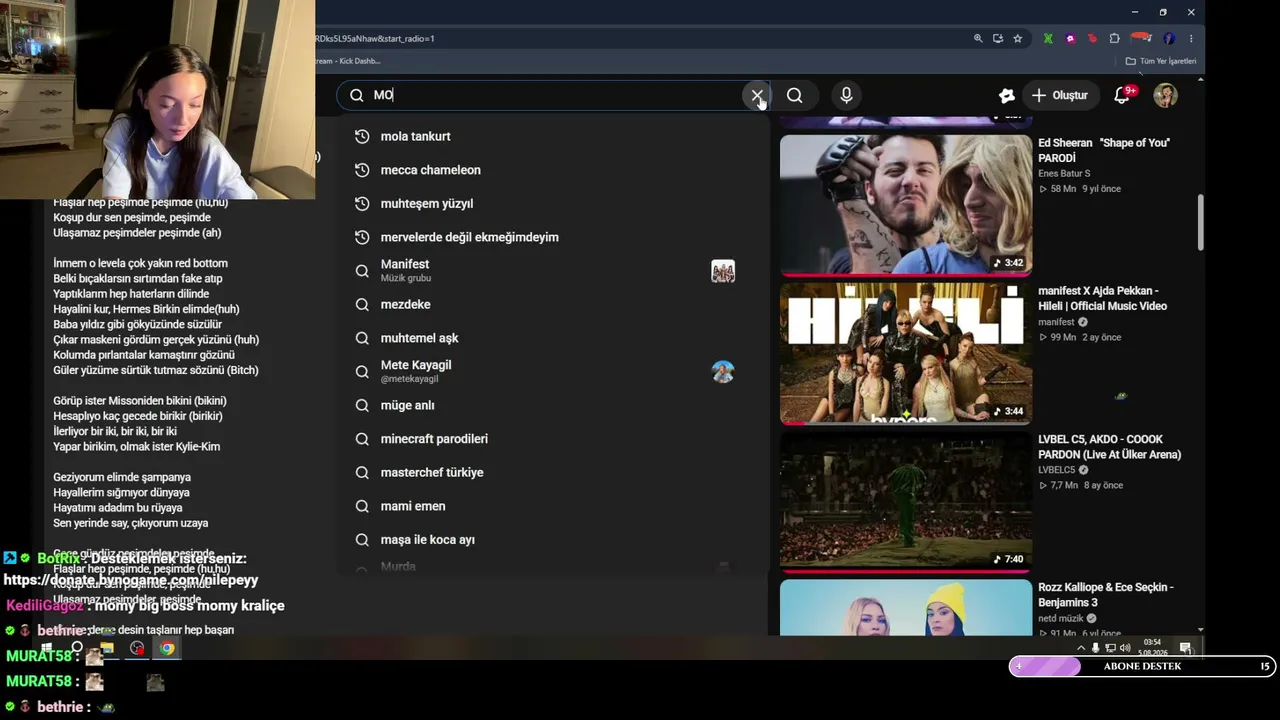Viewport: 1280px width, 720px height.
Task: Open the Tüm Yer İşaretleri bookmarks folder
Action: [x=1160, y=61]
